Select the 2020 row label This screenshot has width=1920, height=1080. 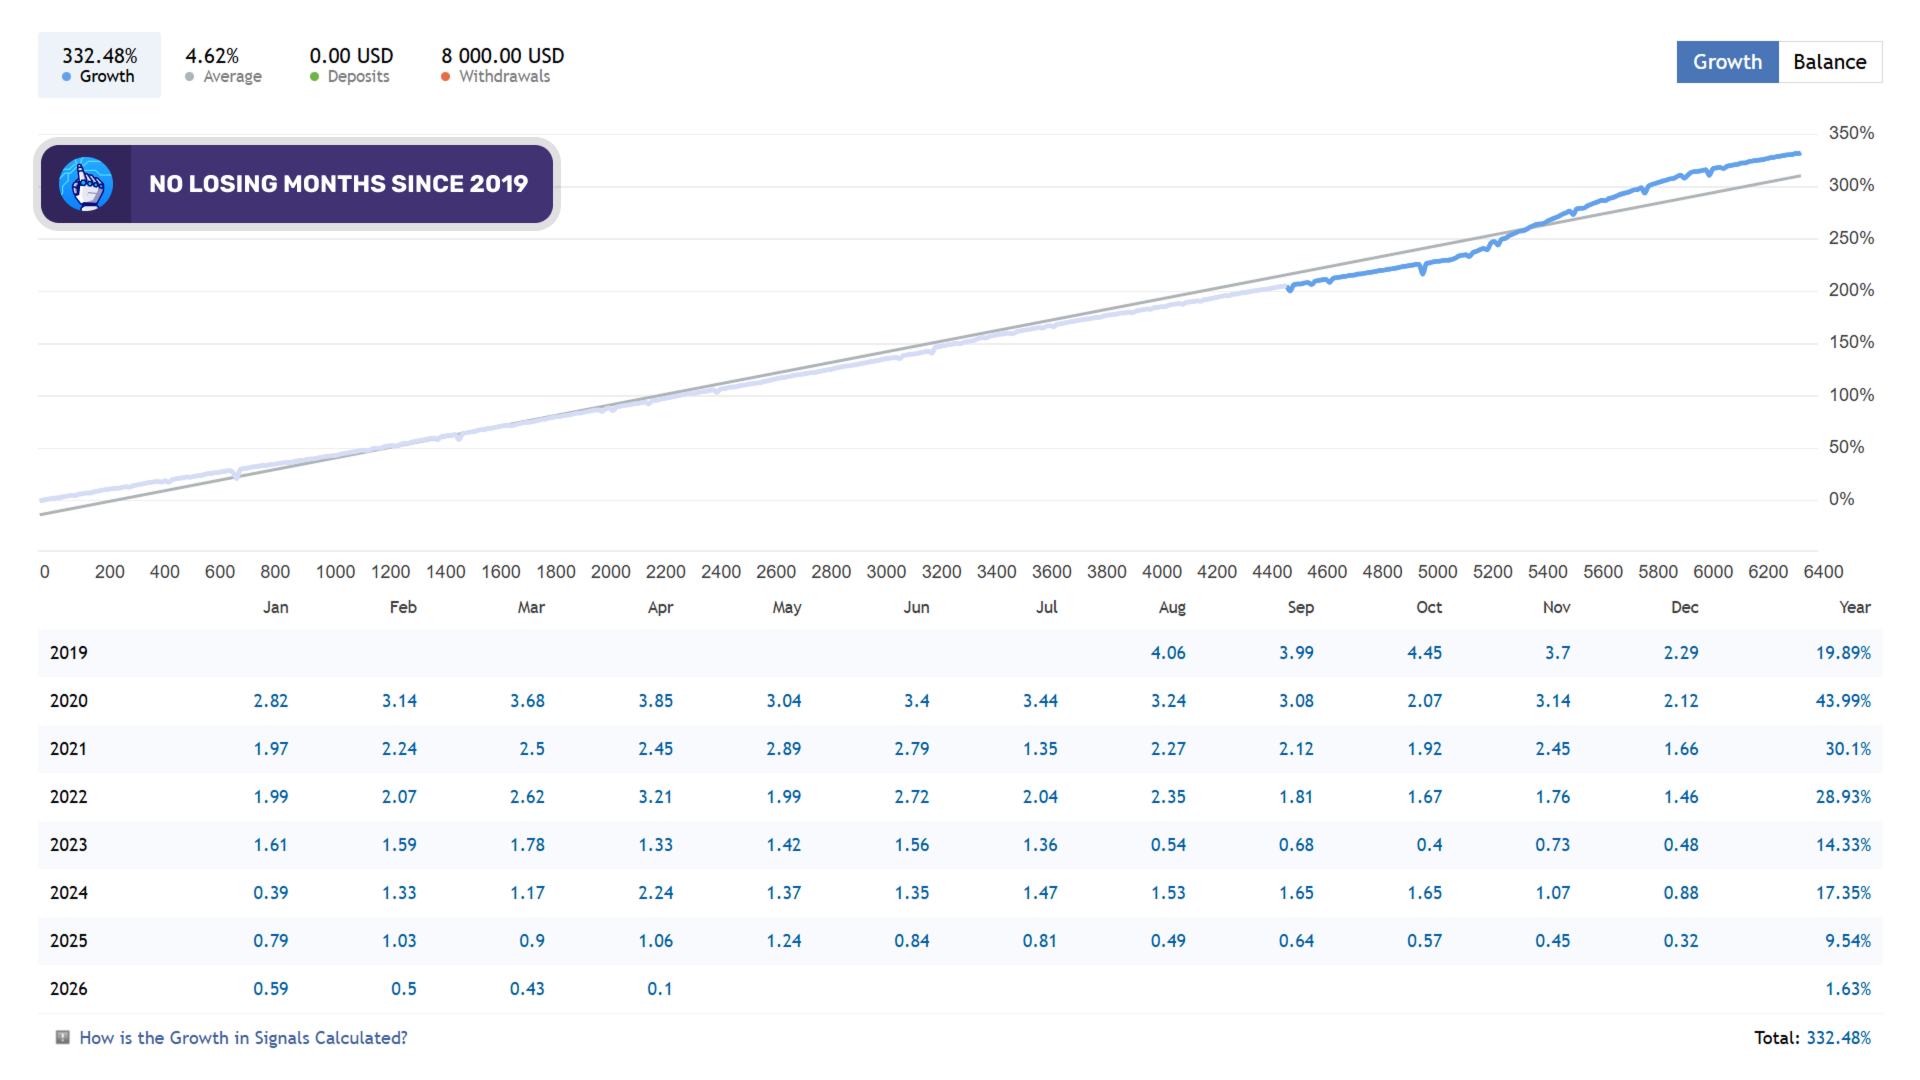tap(69, 701)
